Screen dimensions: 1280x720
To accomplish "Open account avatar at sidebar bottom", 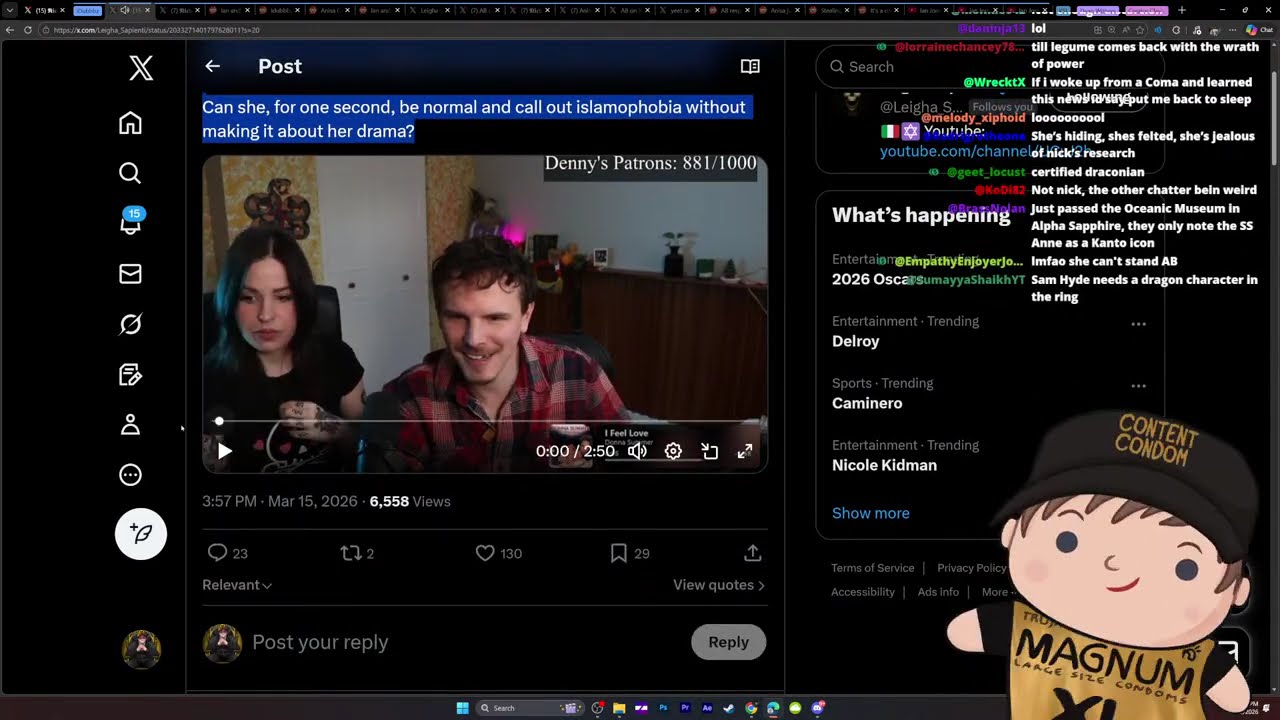I will [141, 649].
